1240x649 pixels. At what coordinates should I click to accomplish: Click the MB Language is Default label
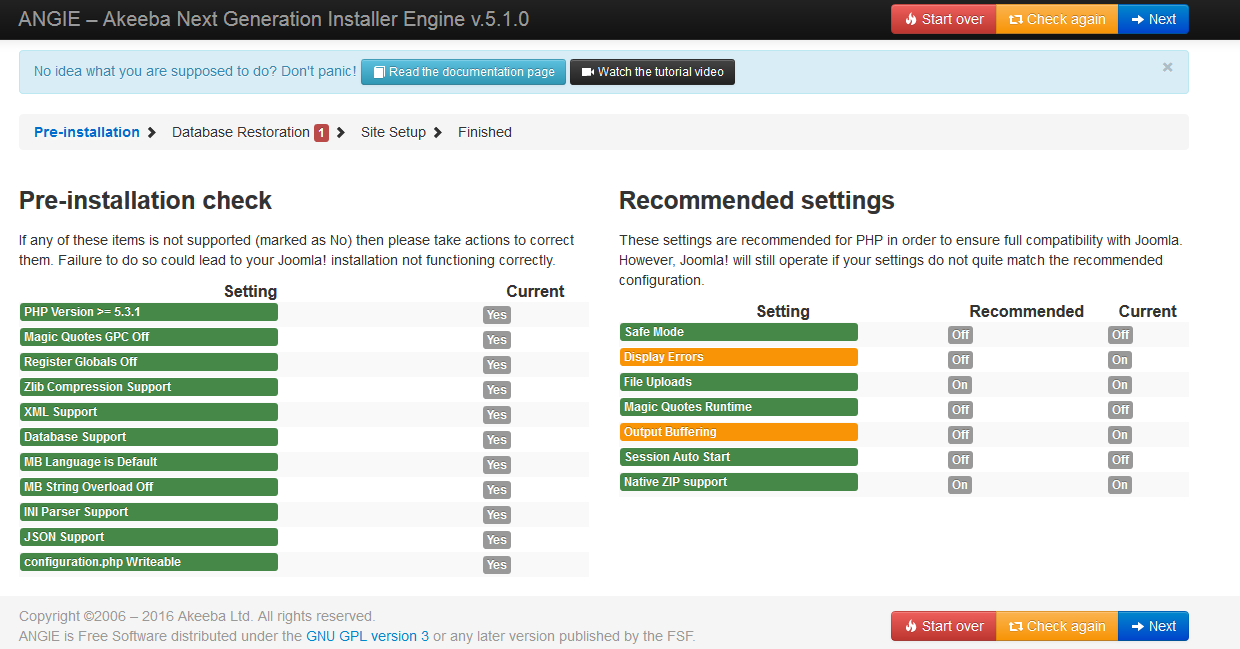point(149,462)
